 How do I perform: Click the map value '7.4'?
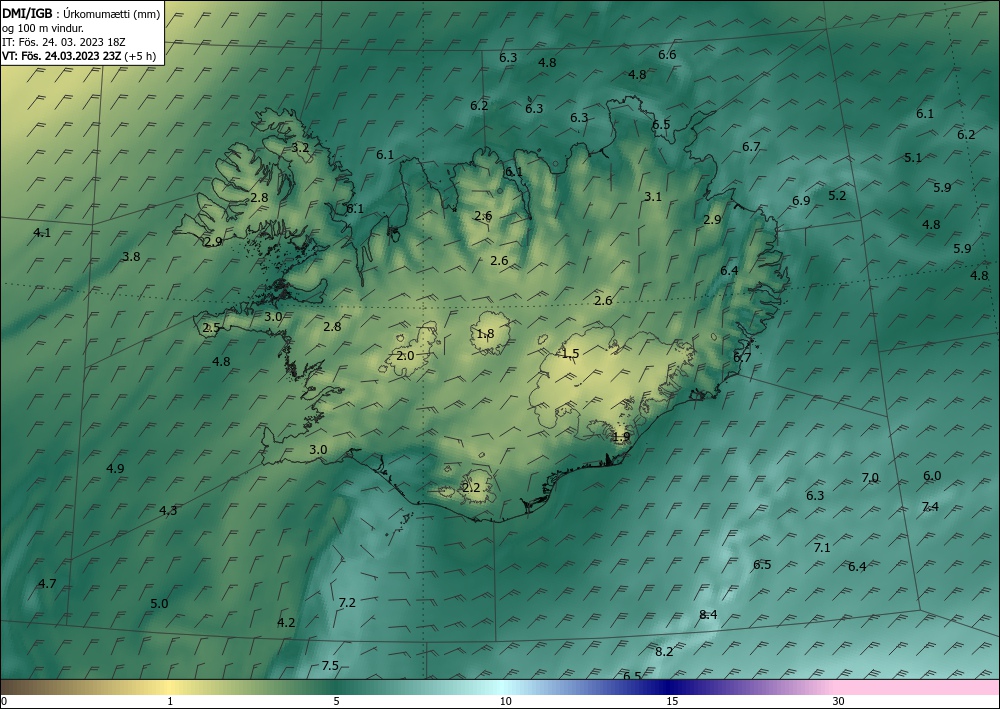coord(930,506)
